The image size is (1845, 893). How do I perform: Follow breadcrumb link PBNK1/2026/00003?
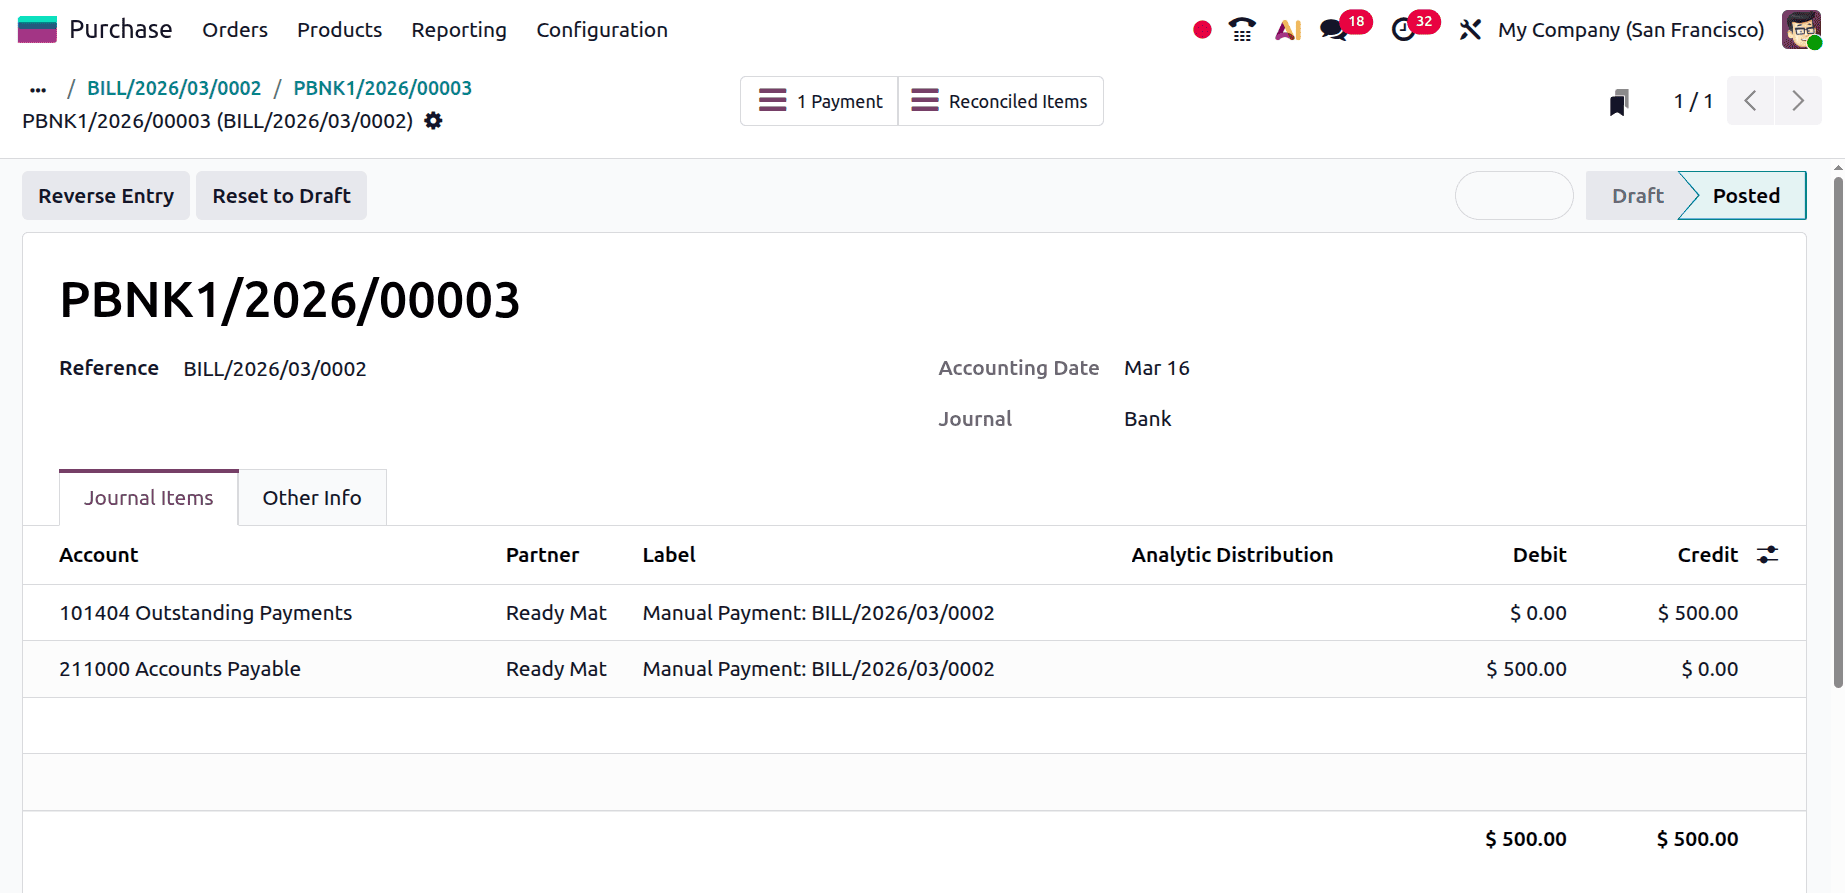[x=382, y=88]
